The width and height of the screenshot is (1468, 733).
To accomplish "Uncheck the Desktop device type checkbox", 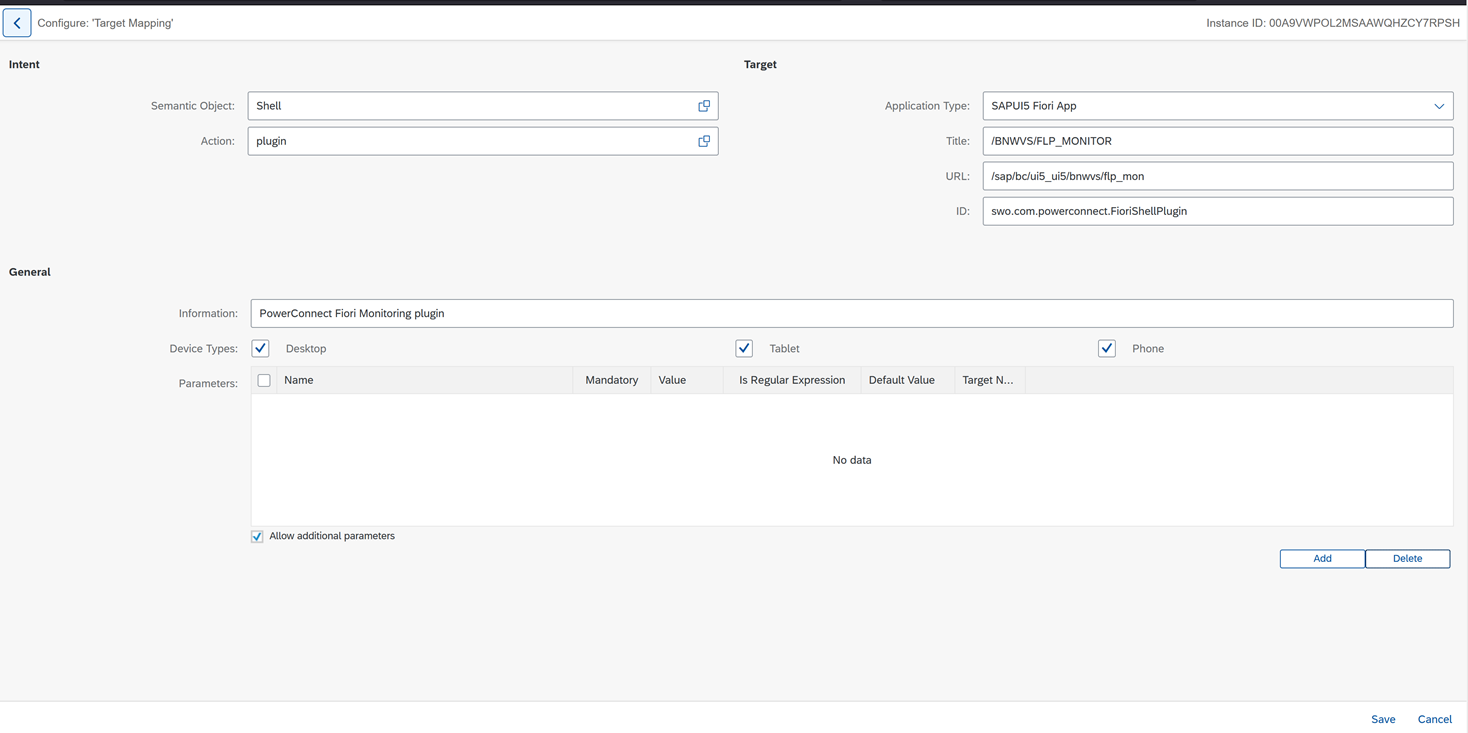I will pyautogui.click(x=261, y=348).
